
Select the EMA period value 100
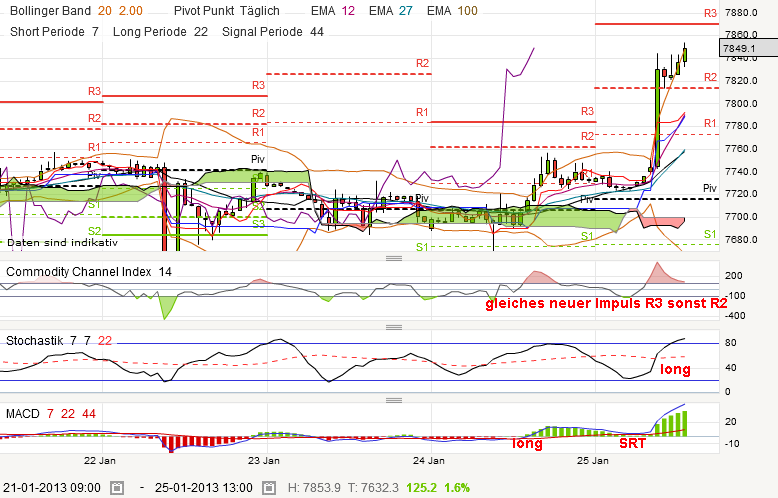467,11
